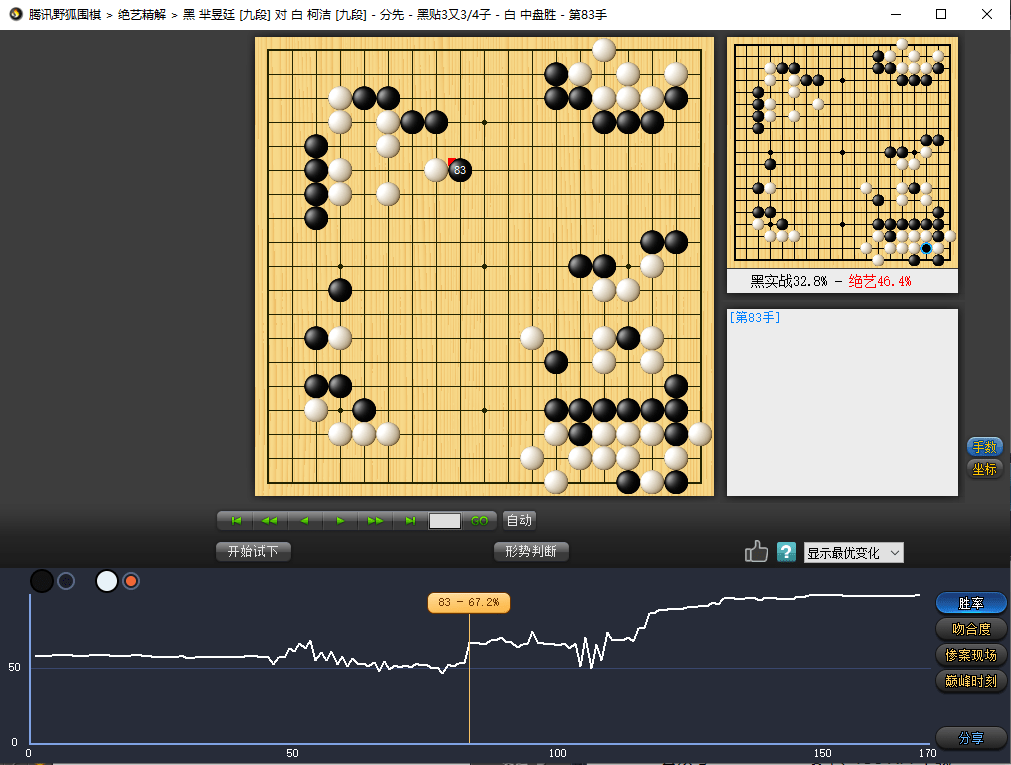Open the 惨案现场 tab
The width and height of the screenshot is (1011, 765).
(x=970, y=655)
